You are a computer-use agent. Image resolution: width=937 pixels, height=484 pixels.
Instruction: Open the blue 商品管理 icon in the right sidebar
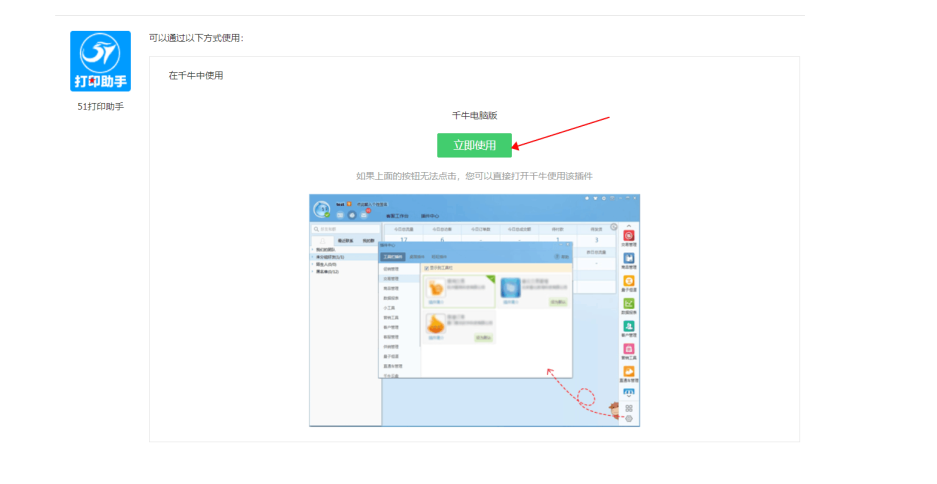628,259
